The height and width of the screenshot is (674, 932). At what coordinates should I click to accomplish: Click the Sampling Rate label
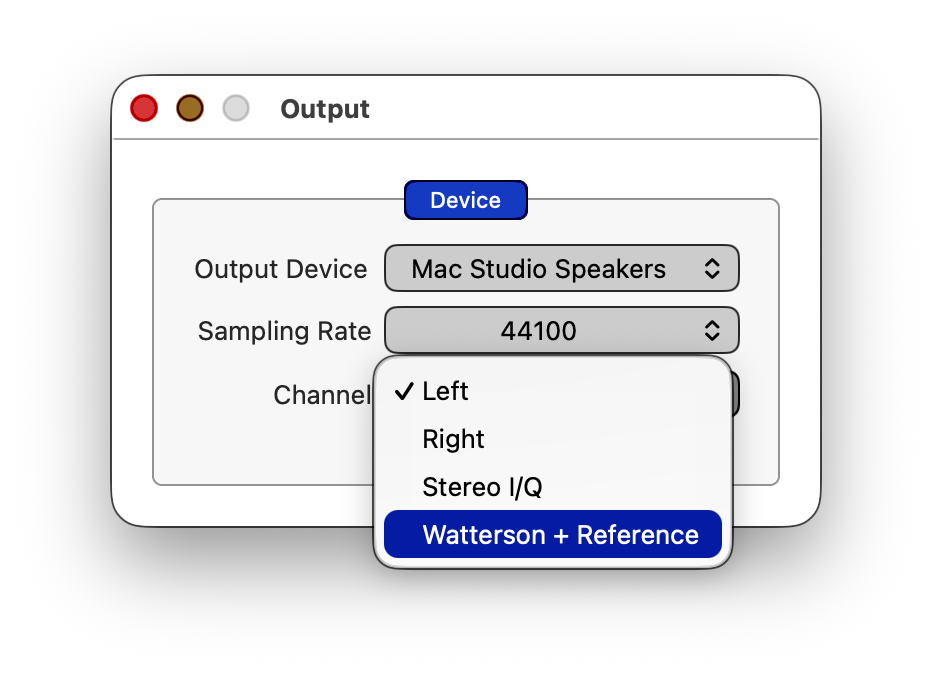[x=284, y=331]
